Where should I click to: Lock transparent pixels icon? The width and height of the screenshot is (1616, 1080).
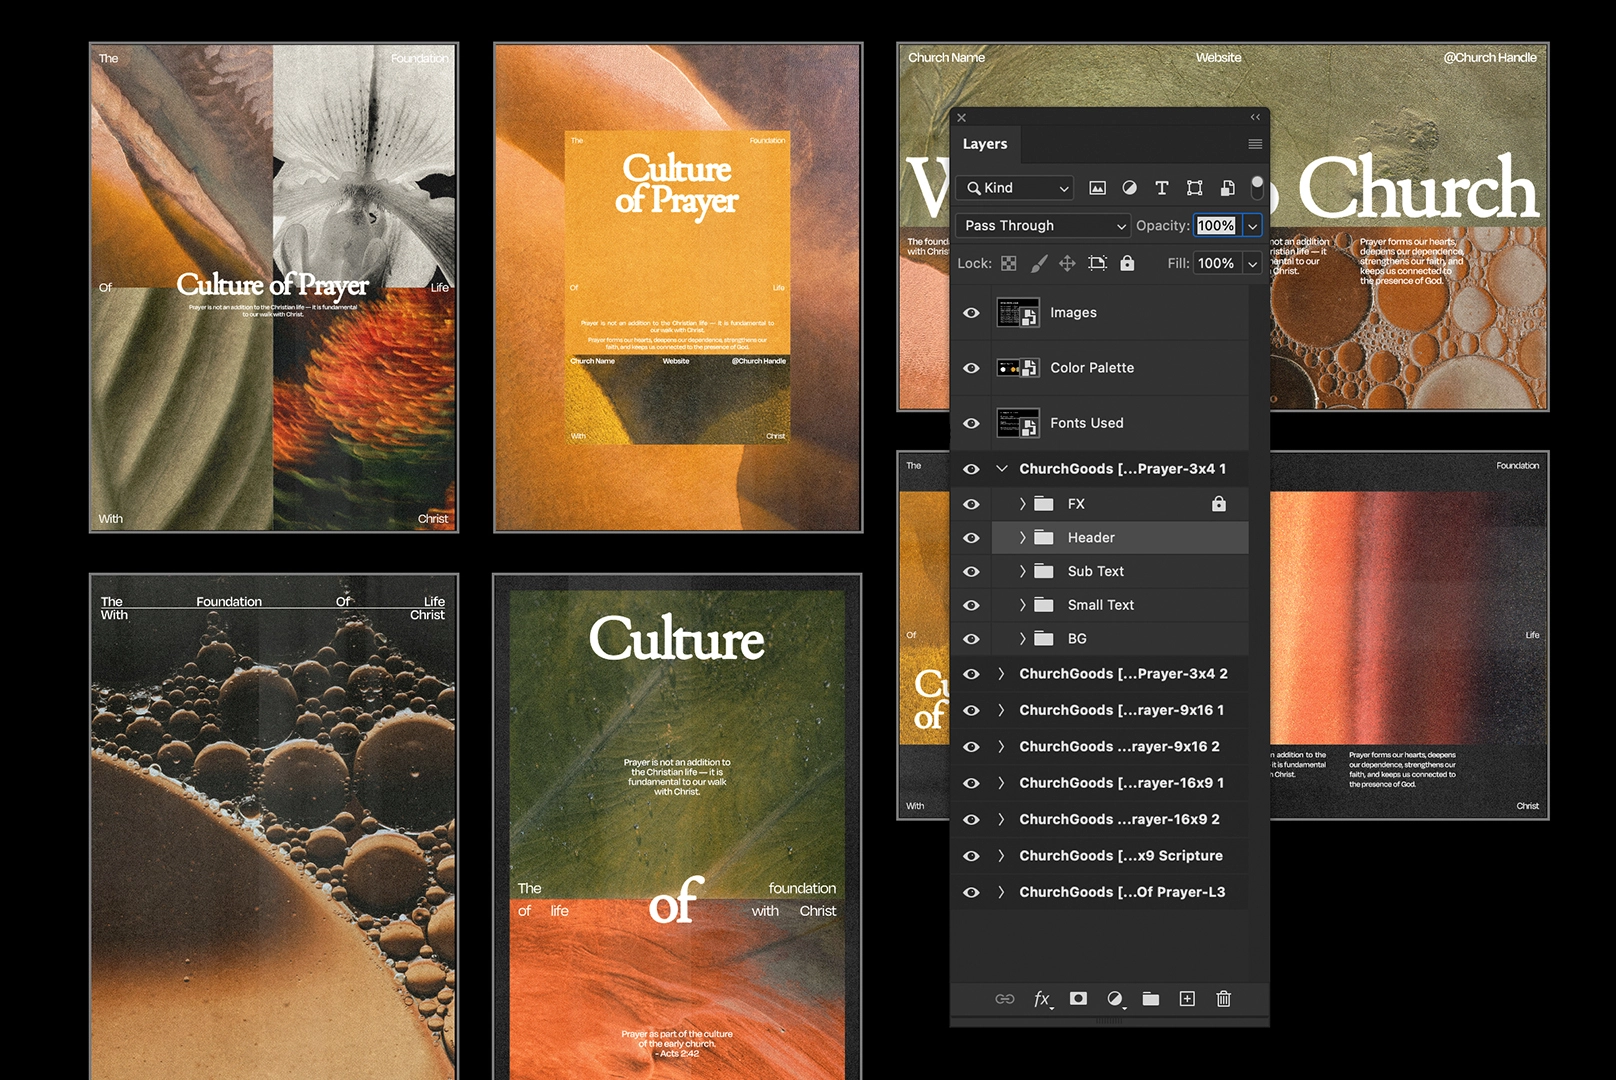(x=1009, y=263)
